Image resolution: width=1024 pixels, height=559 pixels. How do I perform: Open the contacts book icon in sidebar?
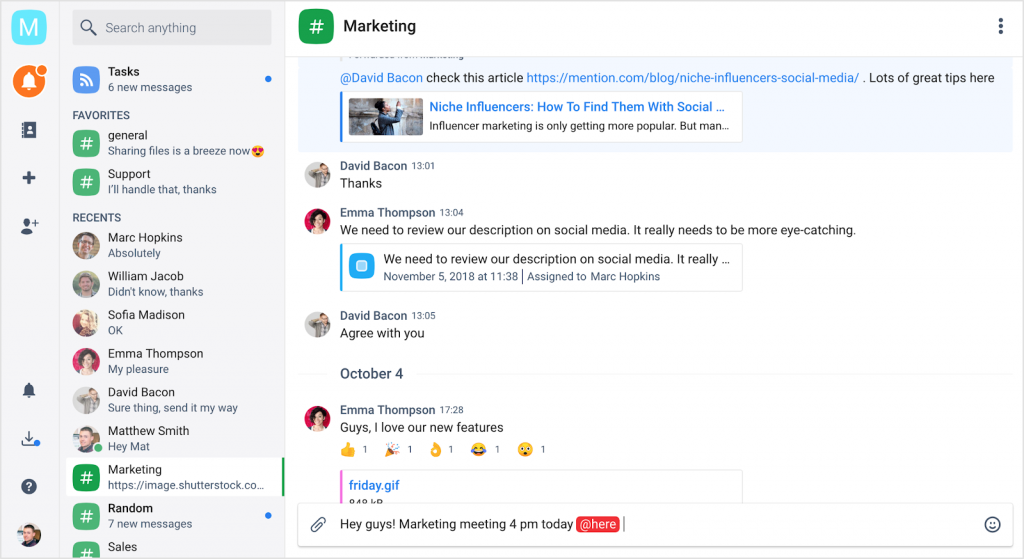29,130
